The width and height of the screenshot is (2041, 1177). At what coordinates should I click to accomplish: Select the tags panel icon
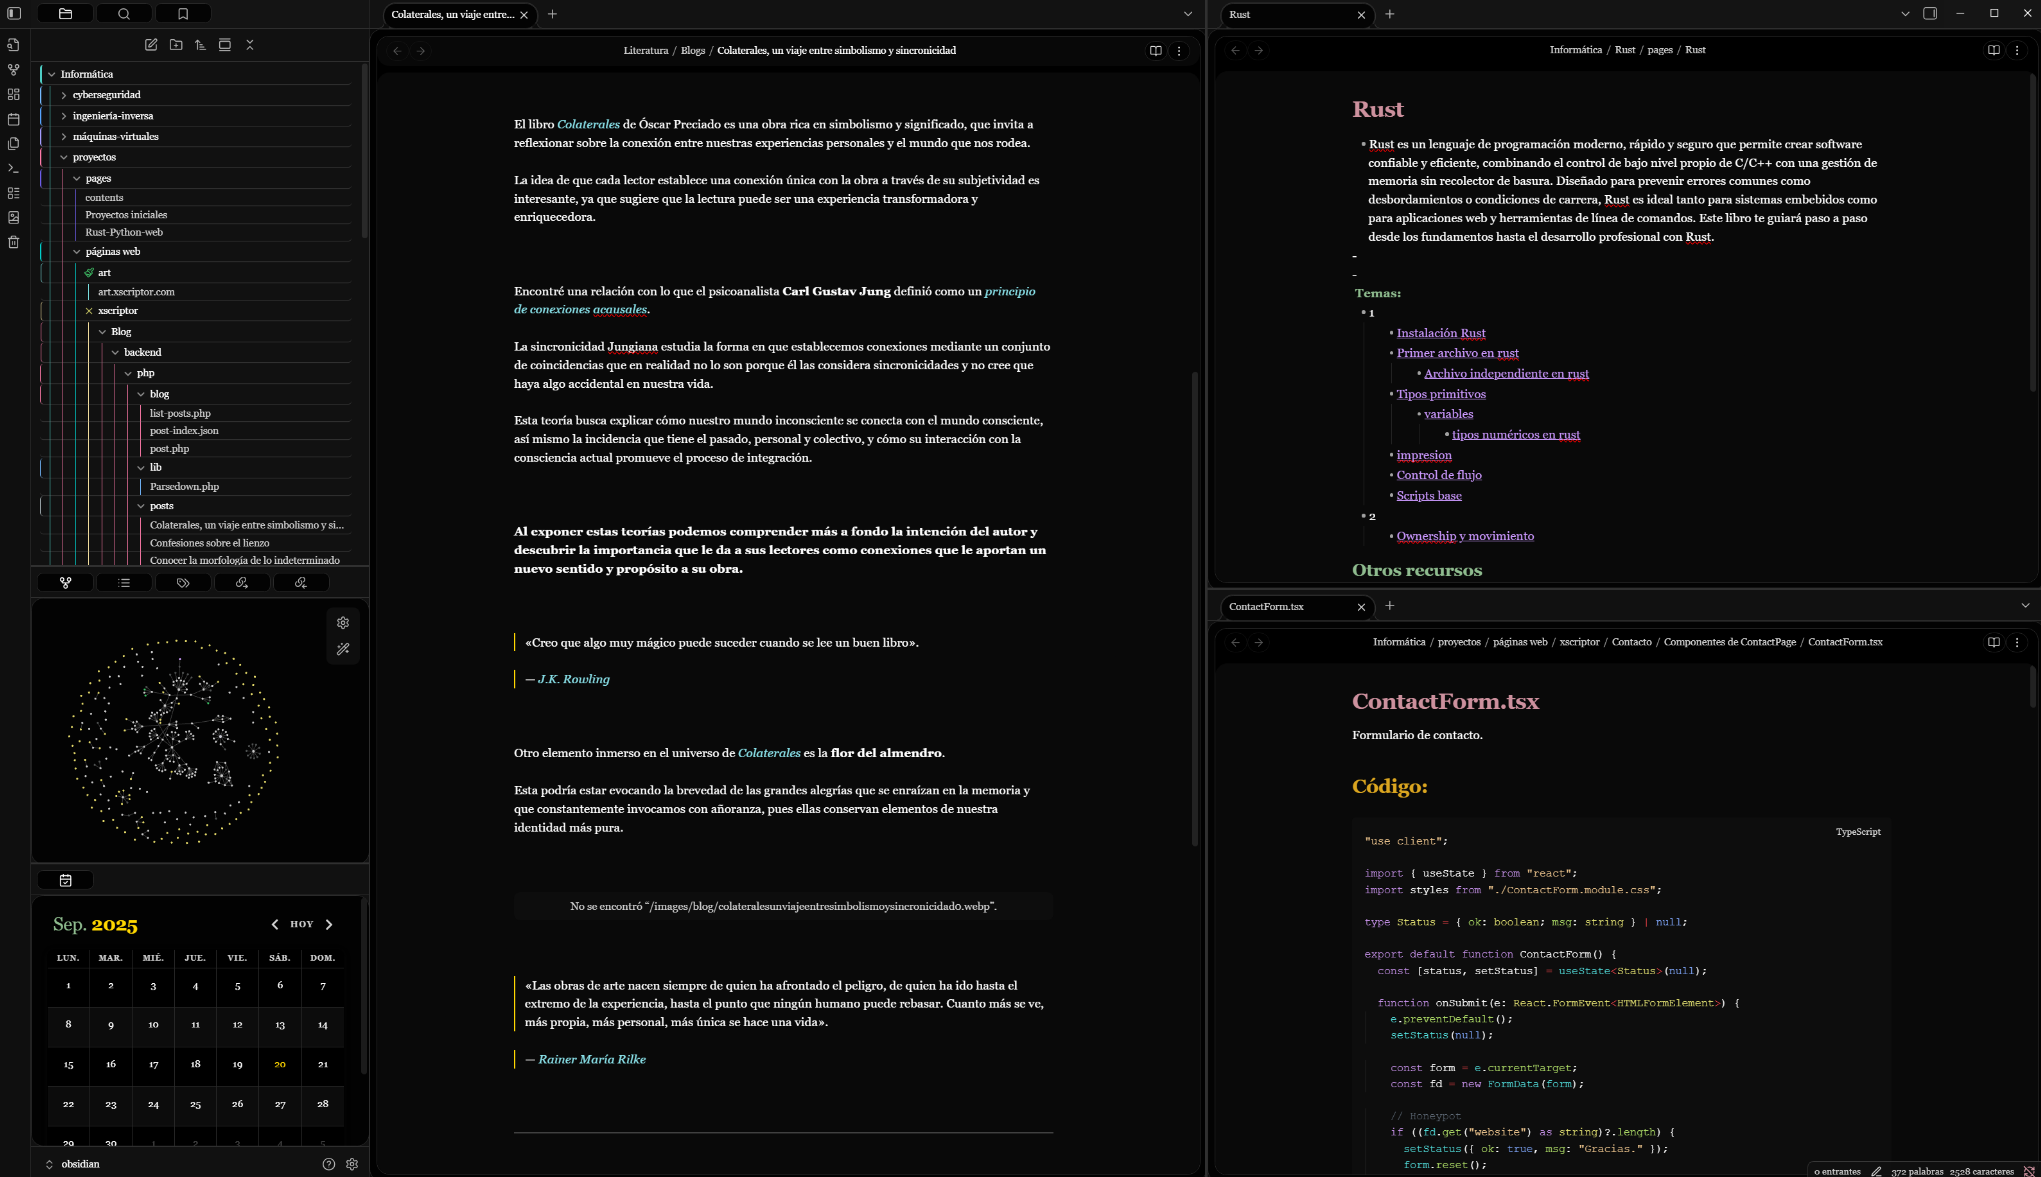tap(184, 582)
